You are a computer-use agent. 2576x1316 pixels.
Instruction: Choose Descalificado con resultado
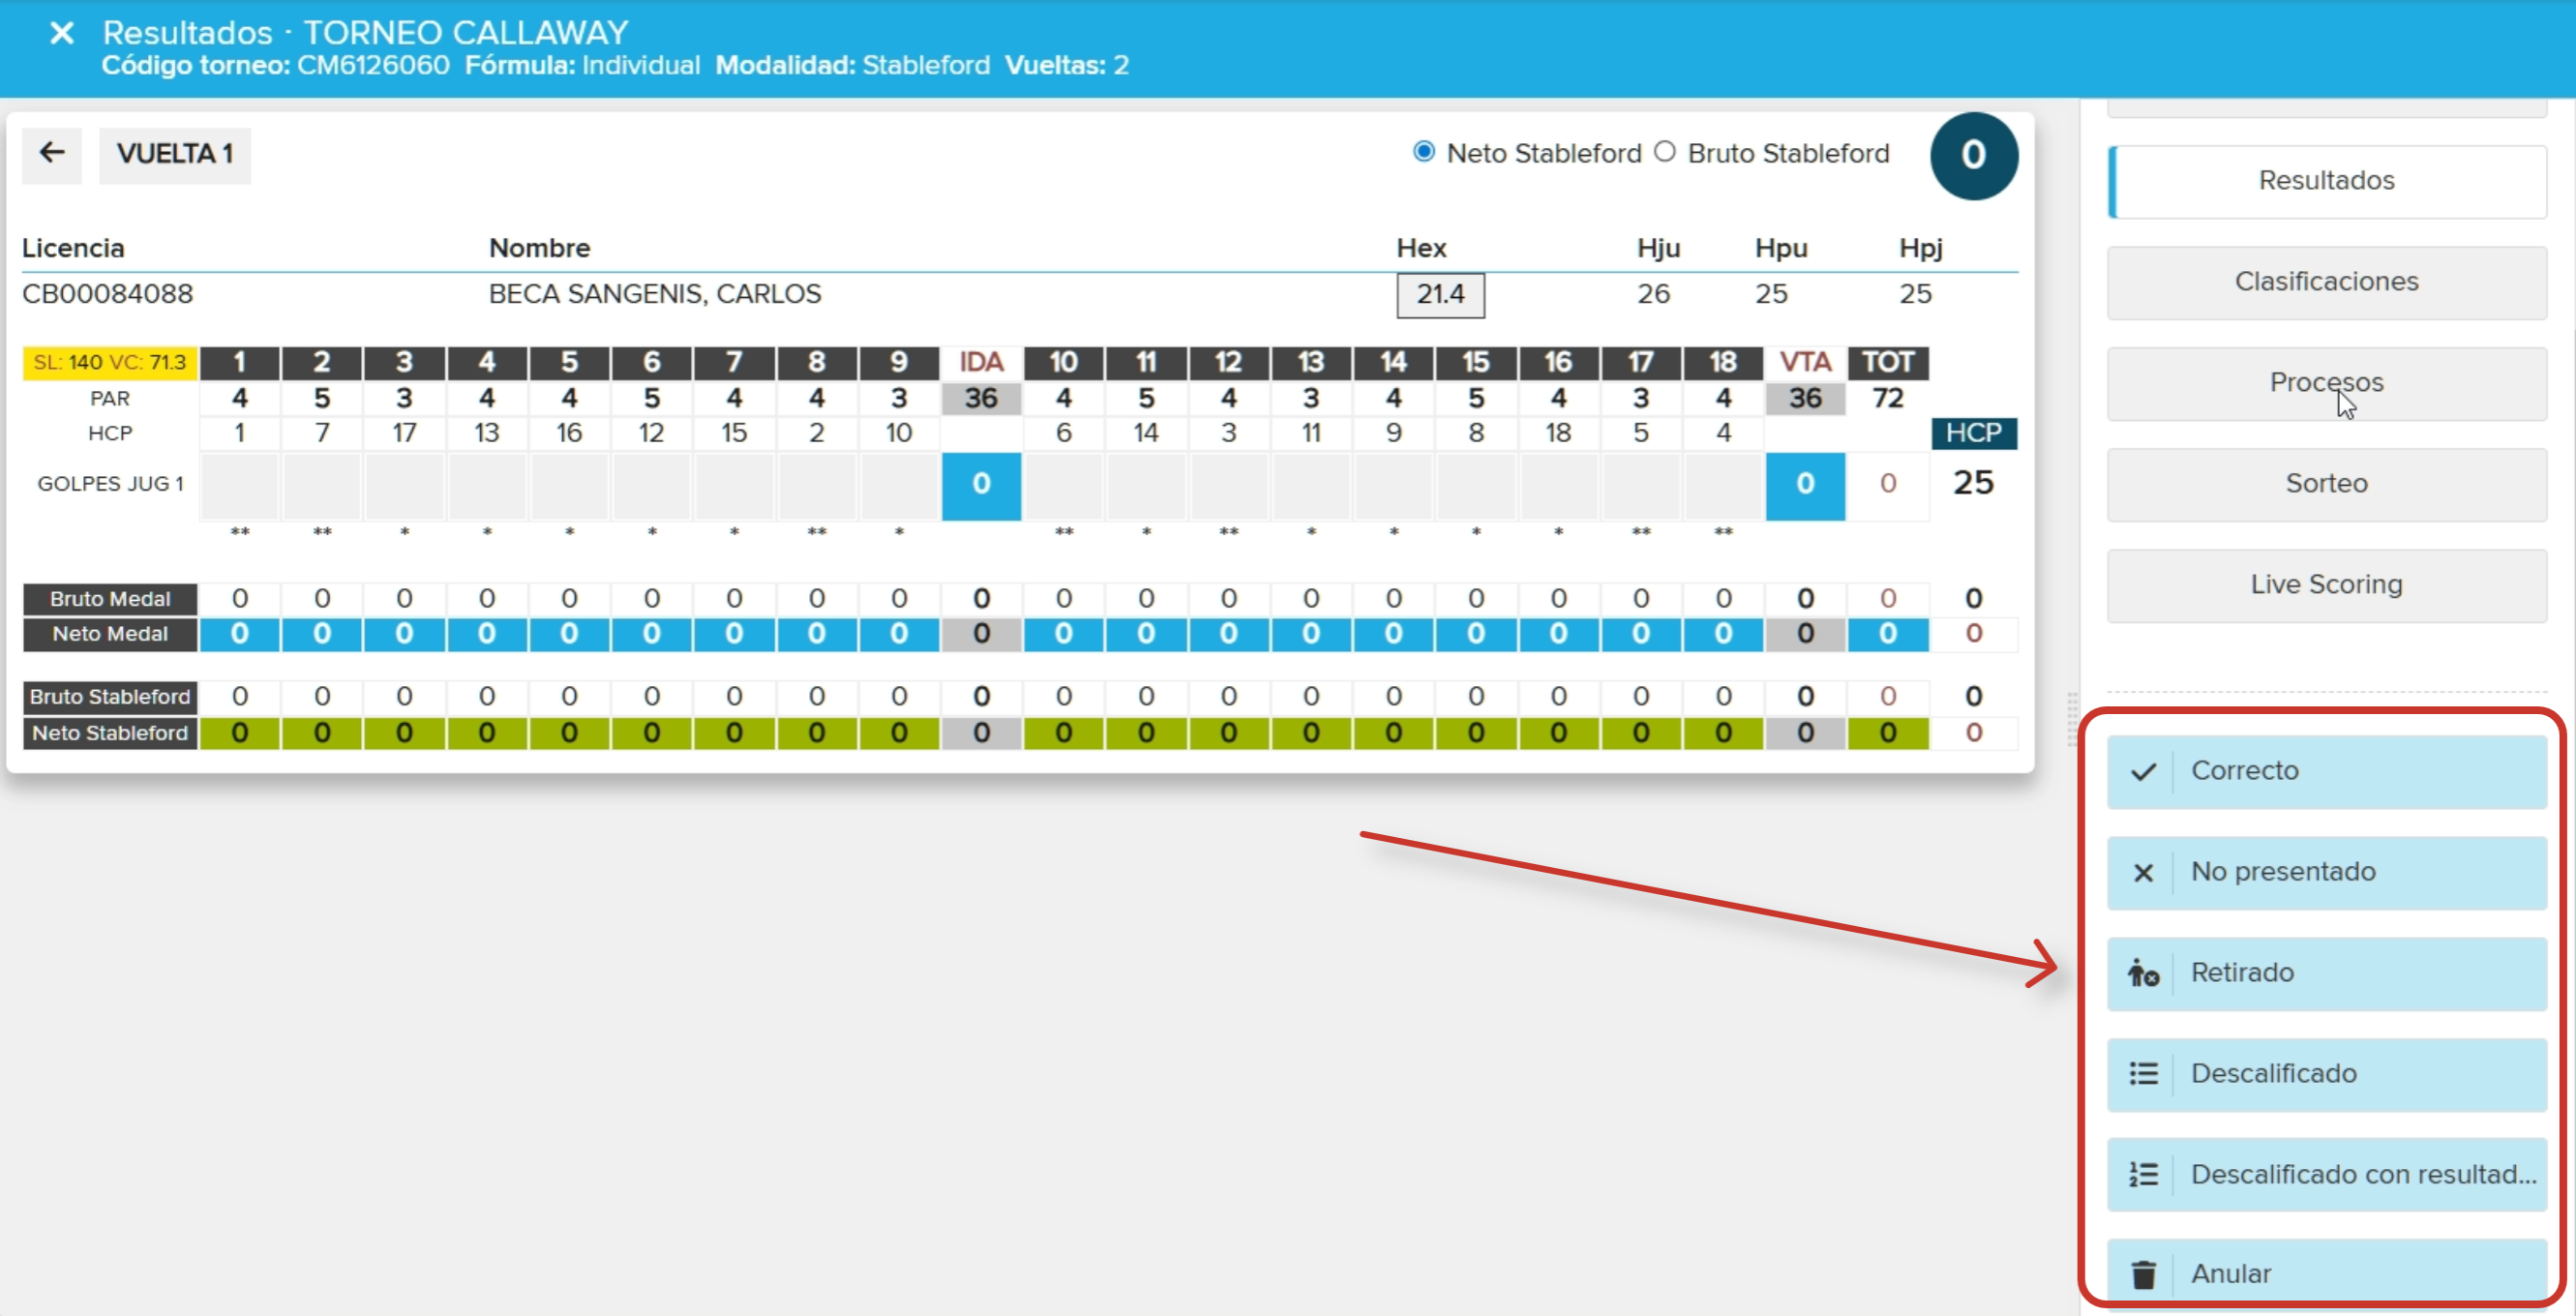(x=2326, y=1174)
